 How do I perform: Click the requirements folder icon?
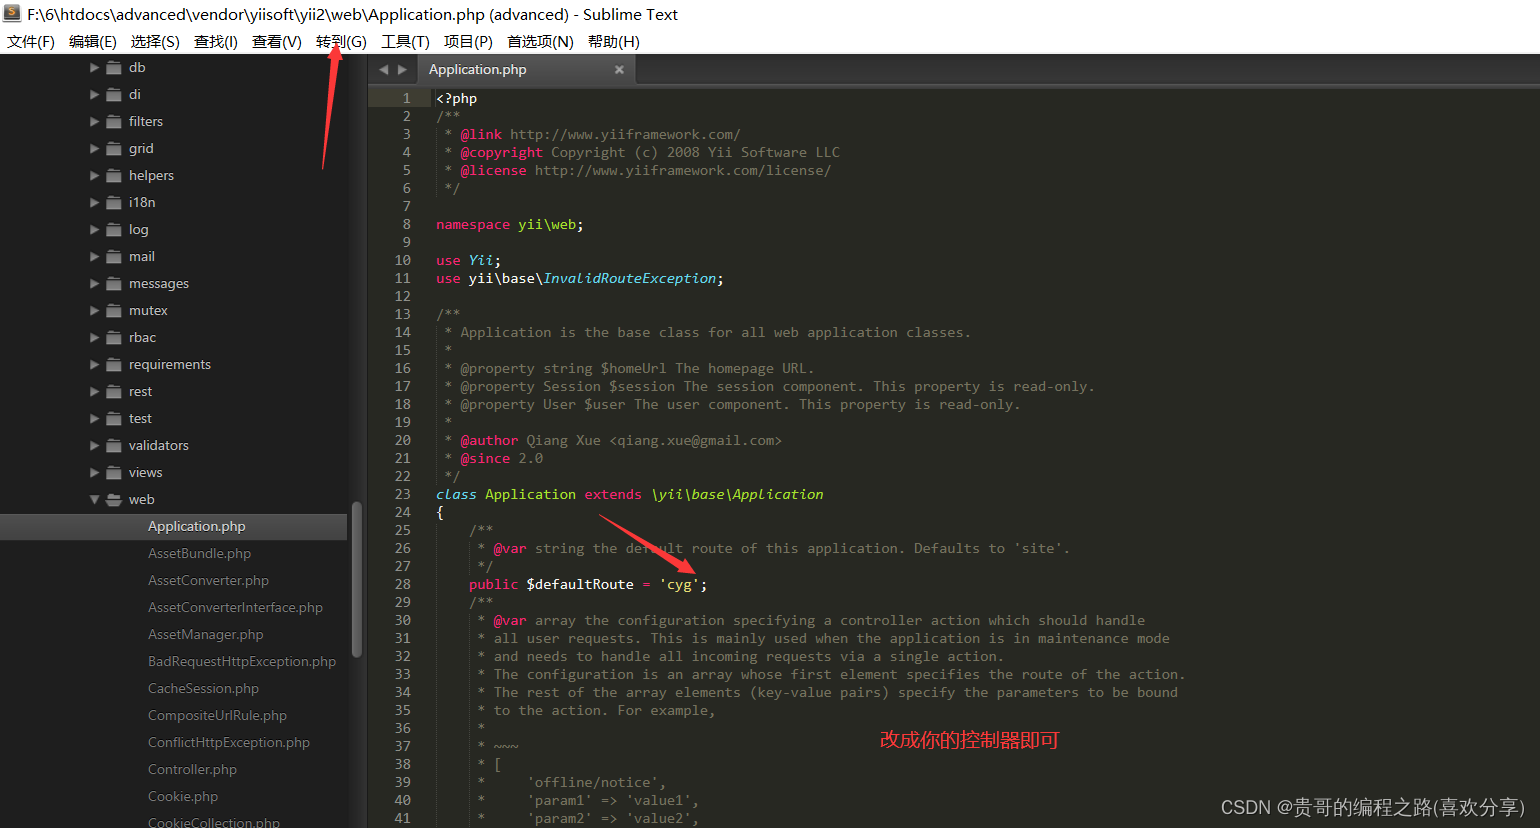pyautogui.click(x=114, y=364)
